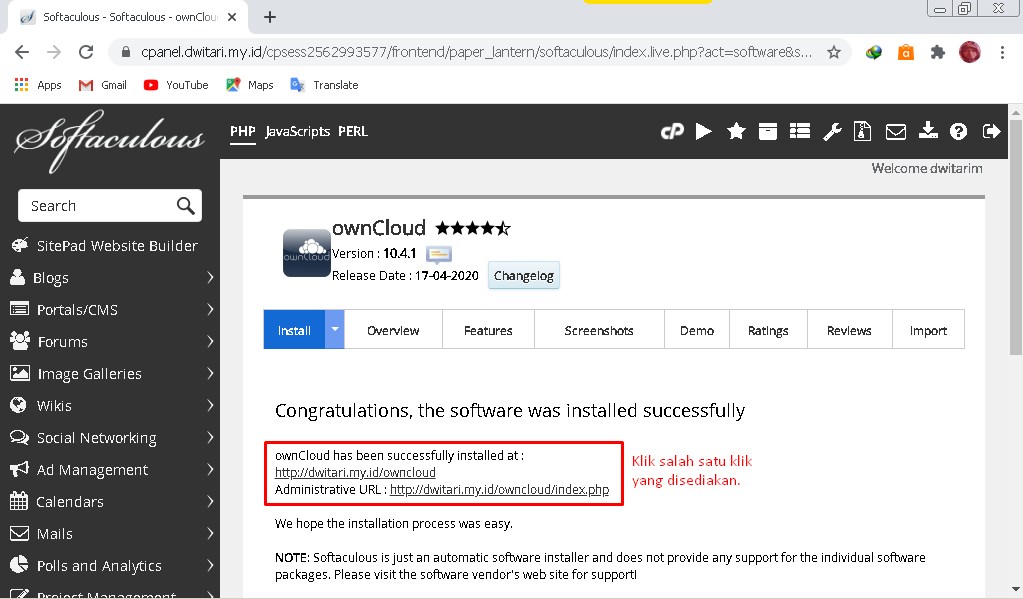Click the star ratings icon in toolbar
Screen dimensions: 1023x599
(736, 131)
